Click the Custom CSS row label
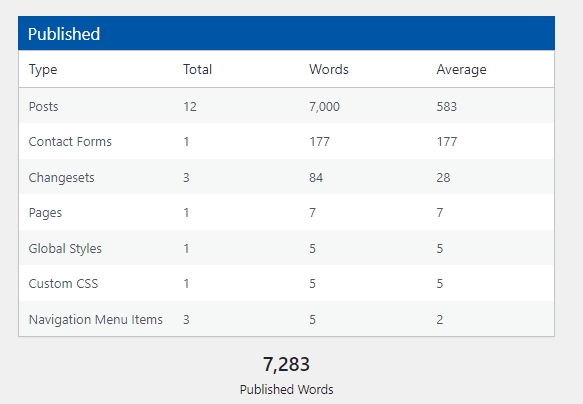 pos(63,284)
